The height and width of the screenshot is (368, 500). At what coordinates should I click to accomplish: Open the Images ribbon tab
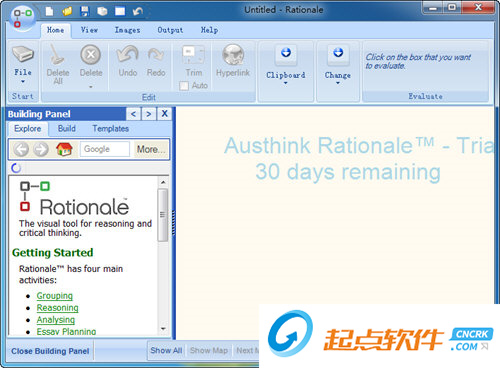click(127, 30)
